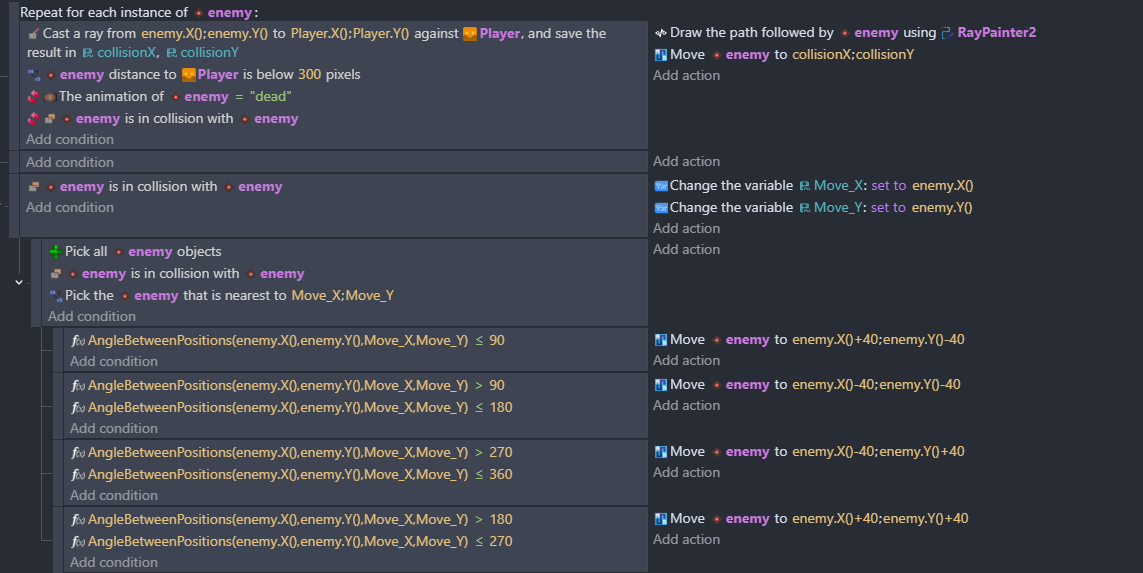Click inverted icon on dead animation condition
Image resolution: width=1143 pixels, height=573 pixels.
[x=34, y=96]
